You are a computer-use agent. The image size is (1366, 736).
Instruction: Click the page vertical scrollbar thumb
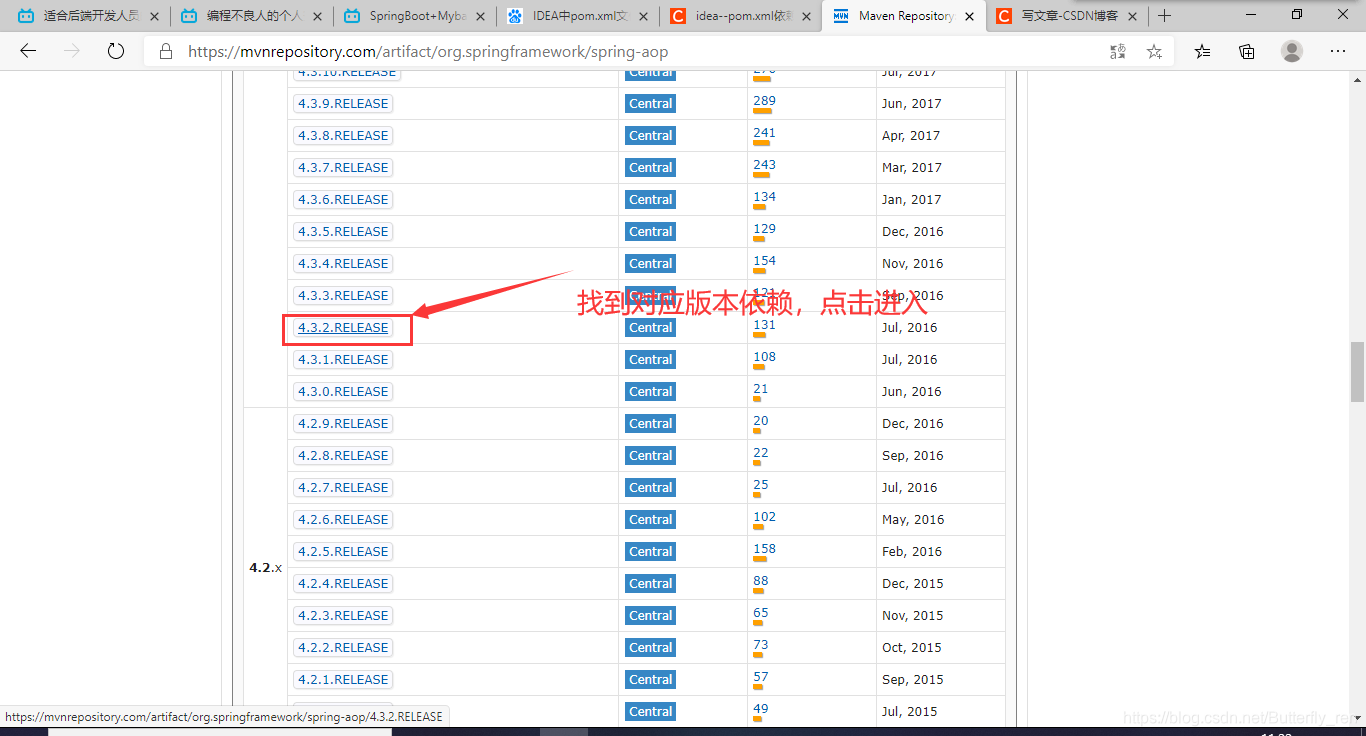coord(1357,371)
